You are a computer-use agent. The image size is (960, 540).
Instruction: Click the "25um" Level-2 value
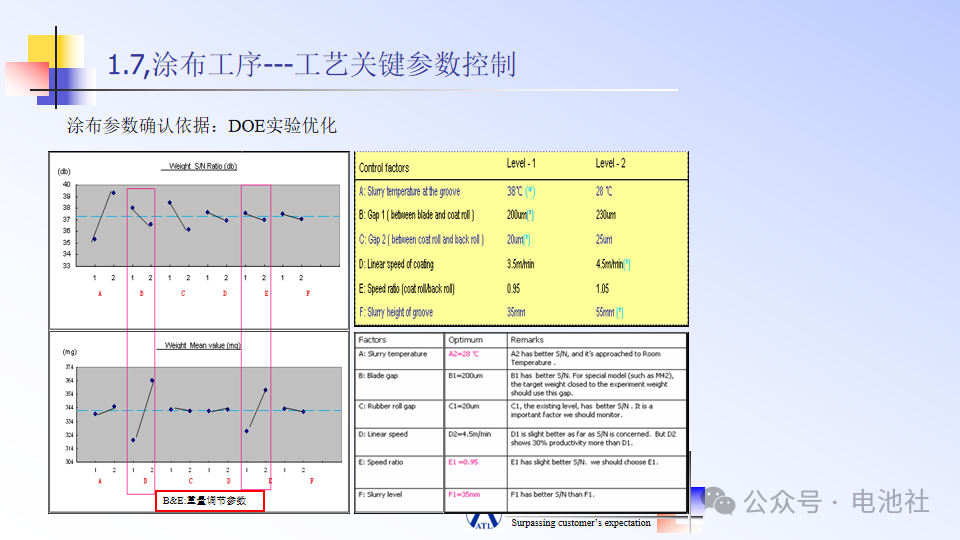tap(604, 239)
